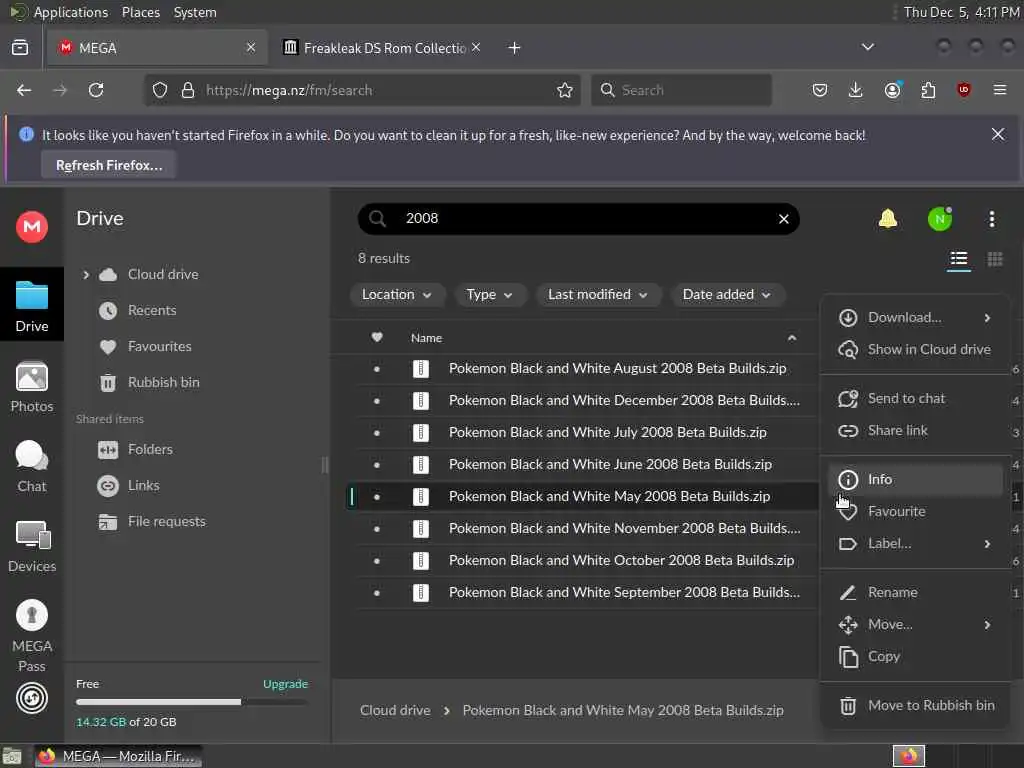List all open tabs dropdown
Image resolution: width=1024 pixels, height=768 pixels.
(868, 48)
